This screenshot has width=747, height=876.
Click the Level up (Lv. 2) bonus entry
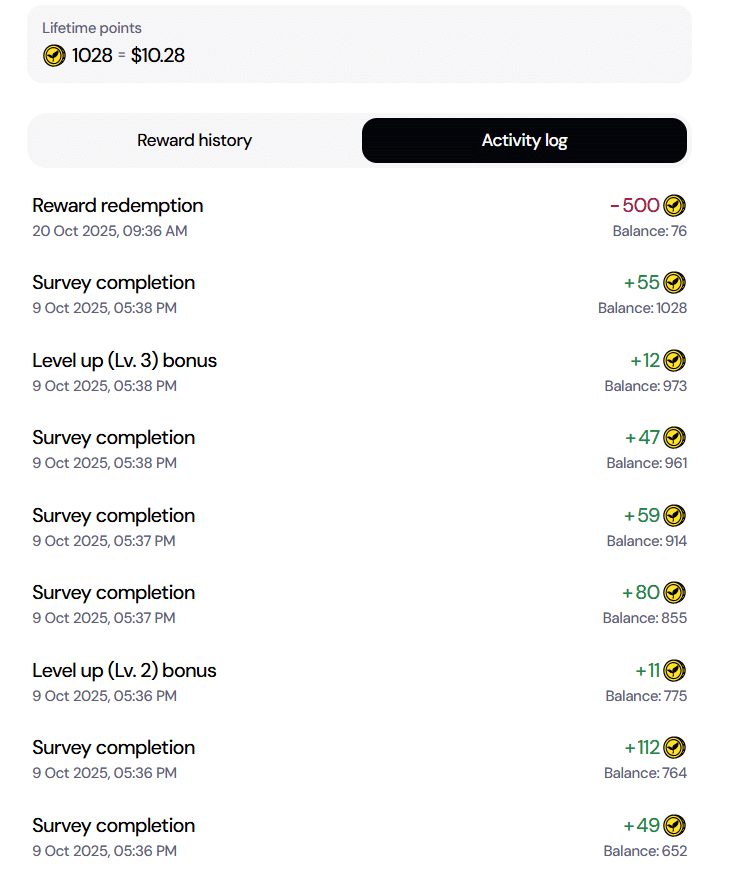124,671
